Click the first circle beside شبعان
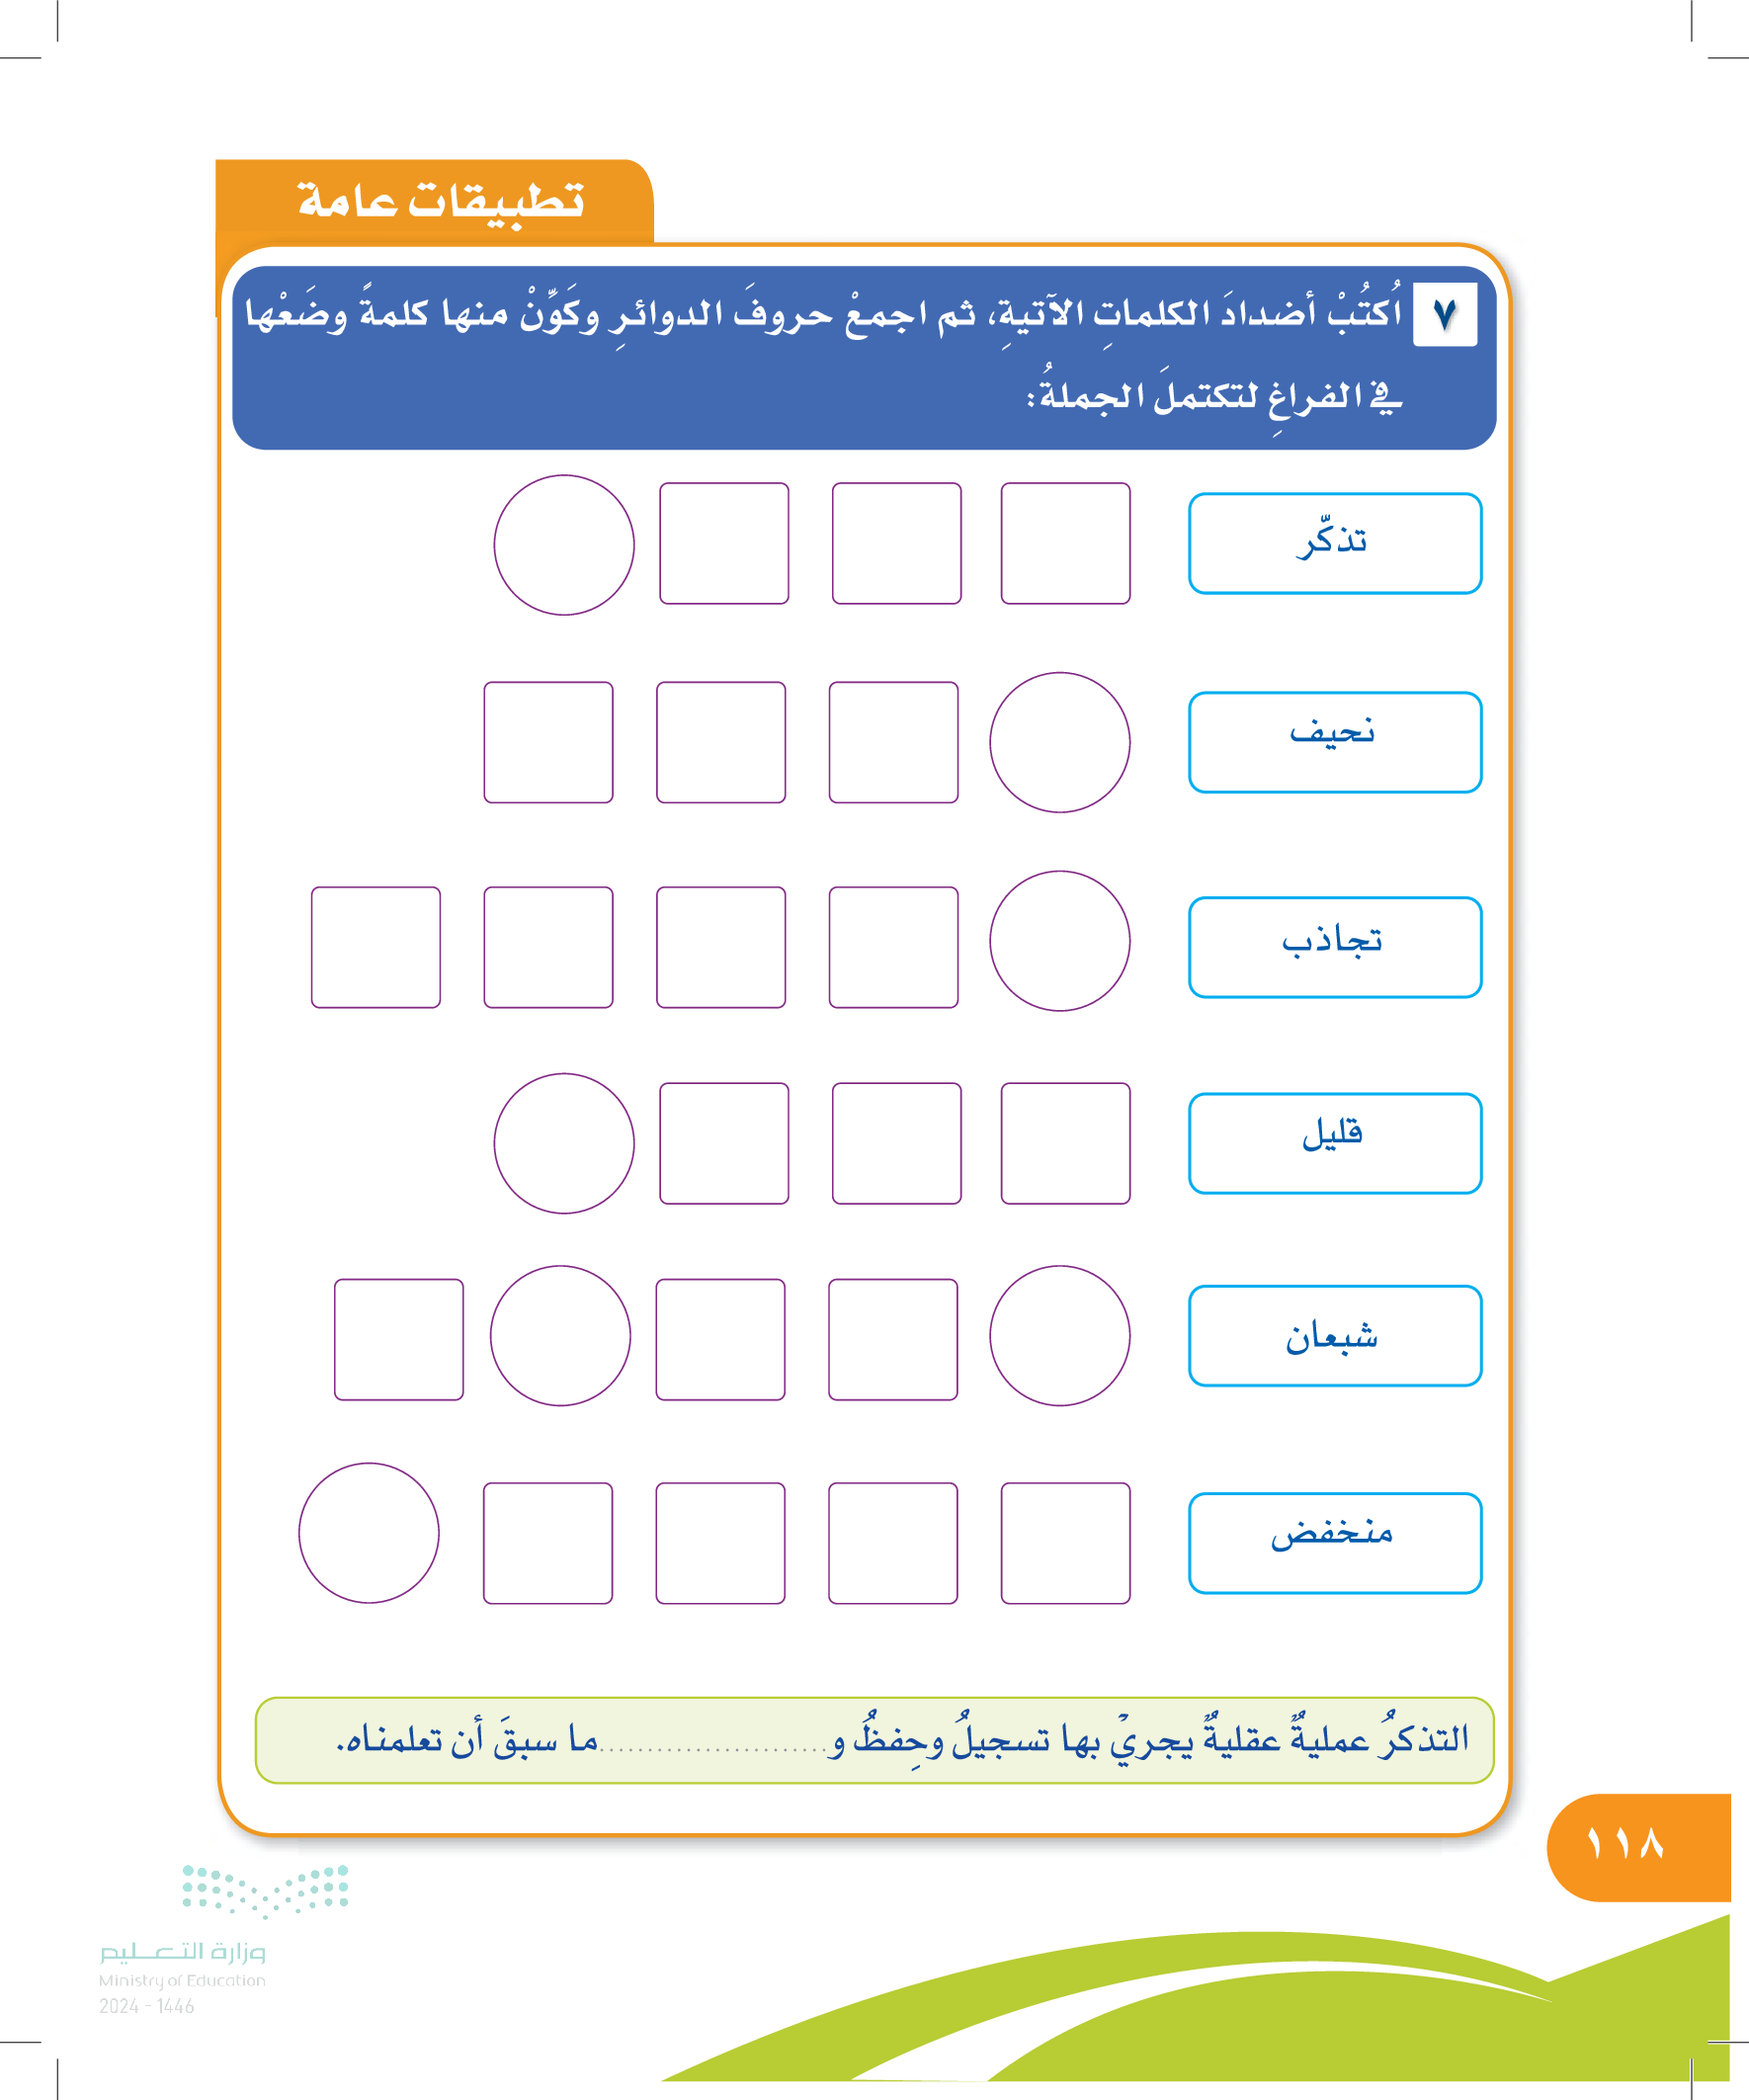 (1059, 1335)
